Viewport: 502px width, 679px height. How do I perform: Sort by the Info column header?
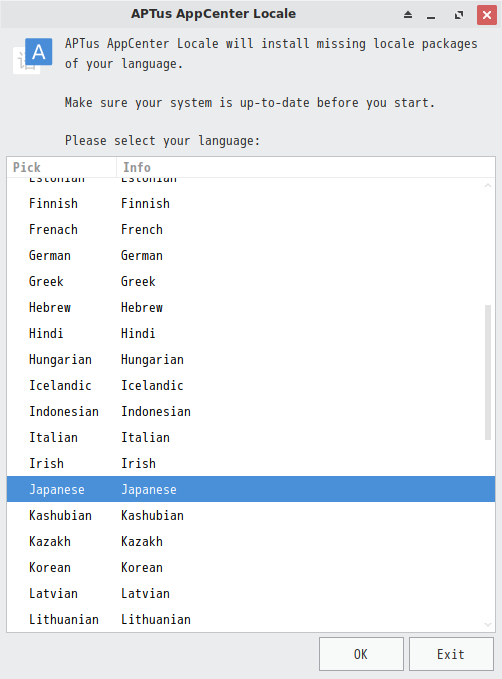(x=305, y=167)
